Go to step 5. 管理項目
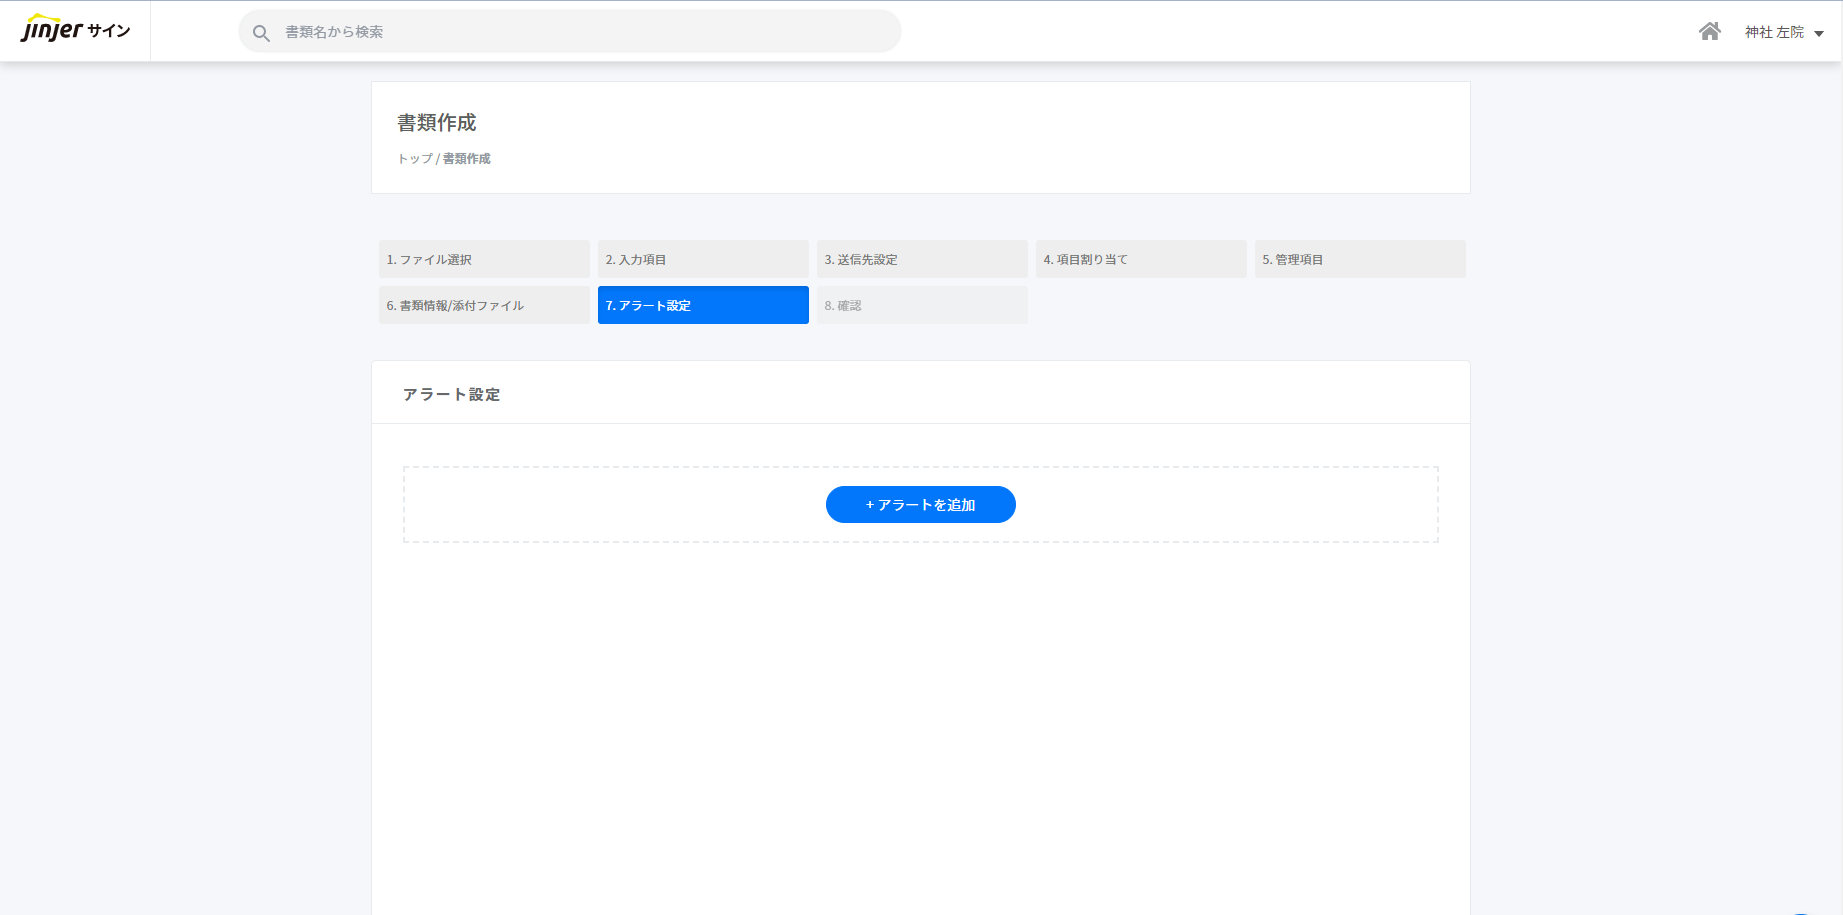 click(x=1360, y=259)
